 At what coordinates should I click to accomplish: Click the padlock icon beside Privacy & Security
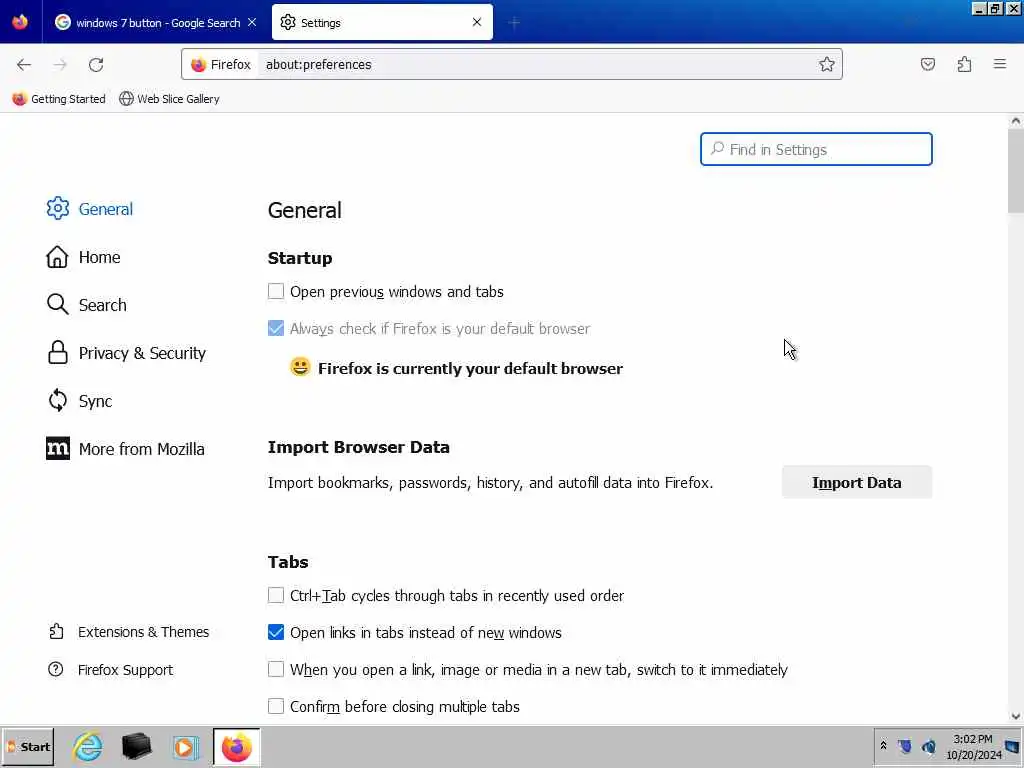57,352
